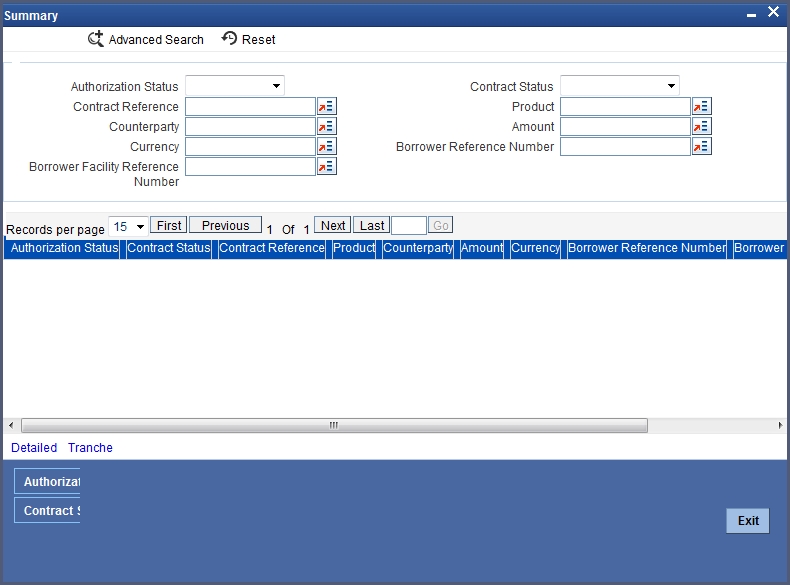This screenshot has width=790, height=585.
Task: Go to the First page
Action: pyautogui.click(x=169, y=225)
